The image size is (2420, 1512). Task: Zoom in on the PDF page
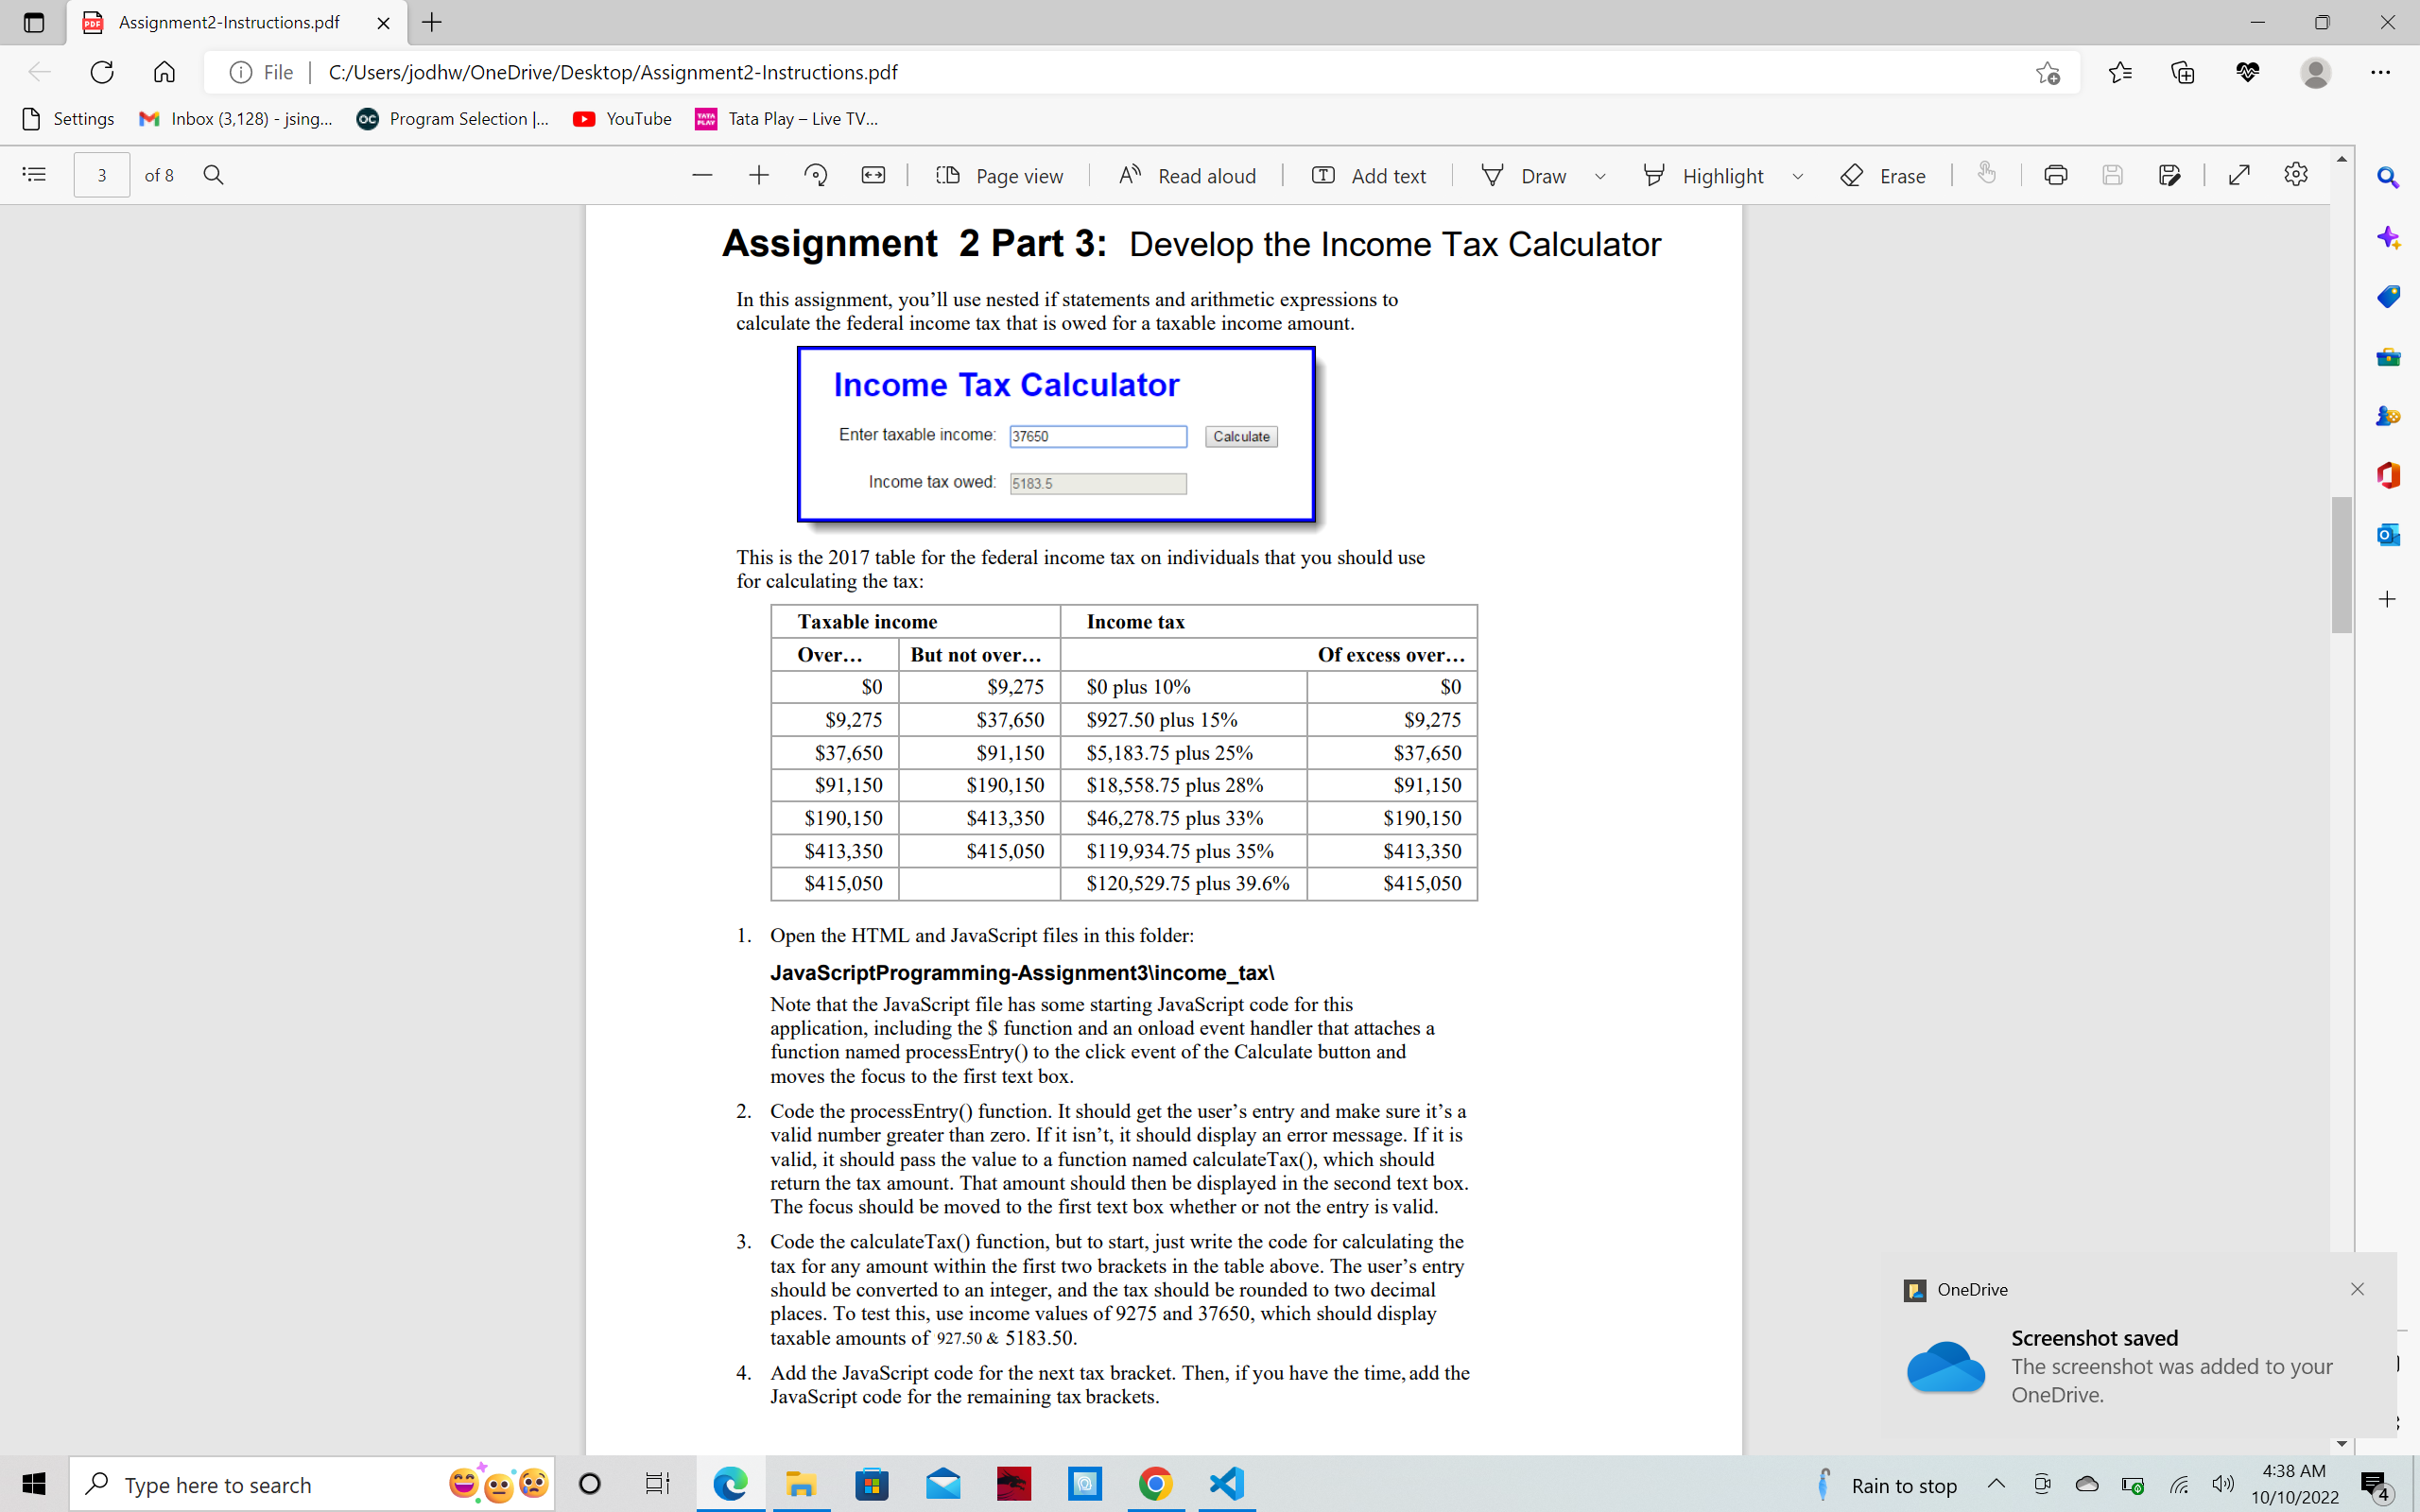(x=759, y=174)
